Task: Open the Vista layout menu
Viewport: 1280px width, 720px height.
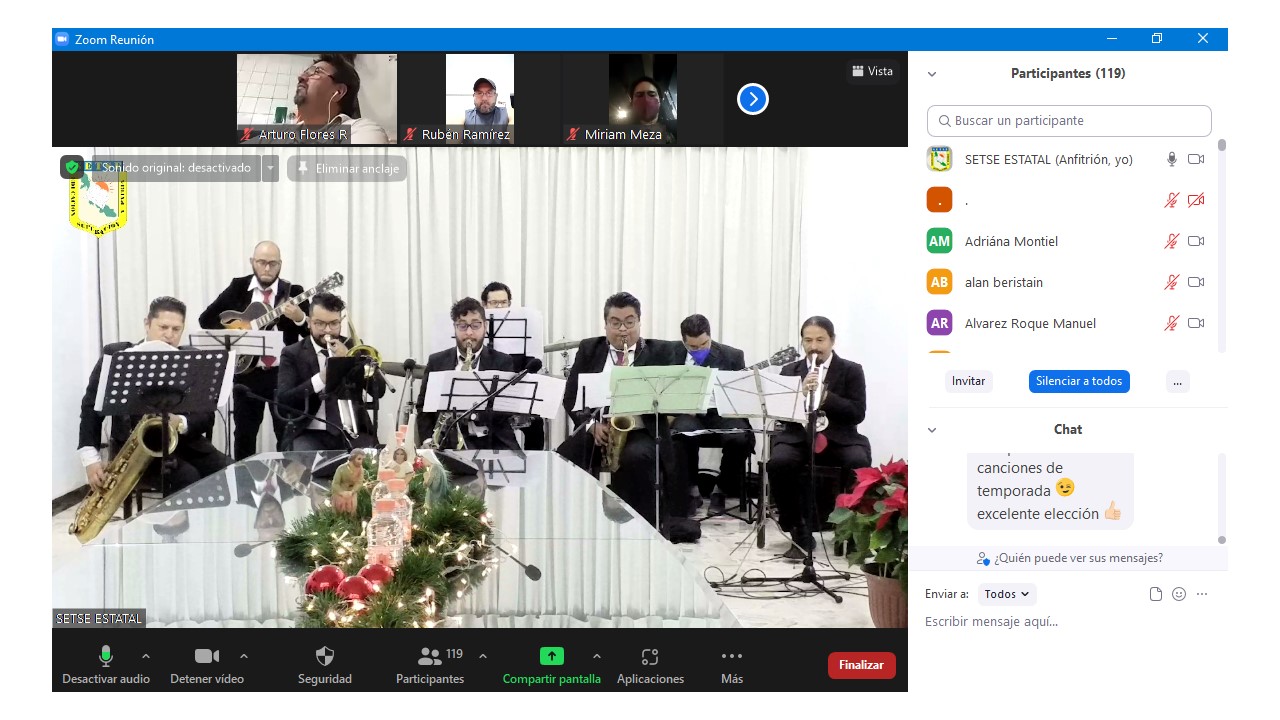Action: click(872, 71)
